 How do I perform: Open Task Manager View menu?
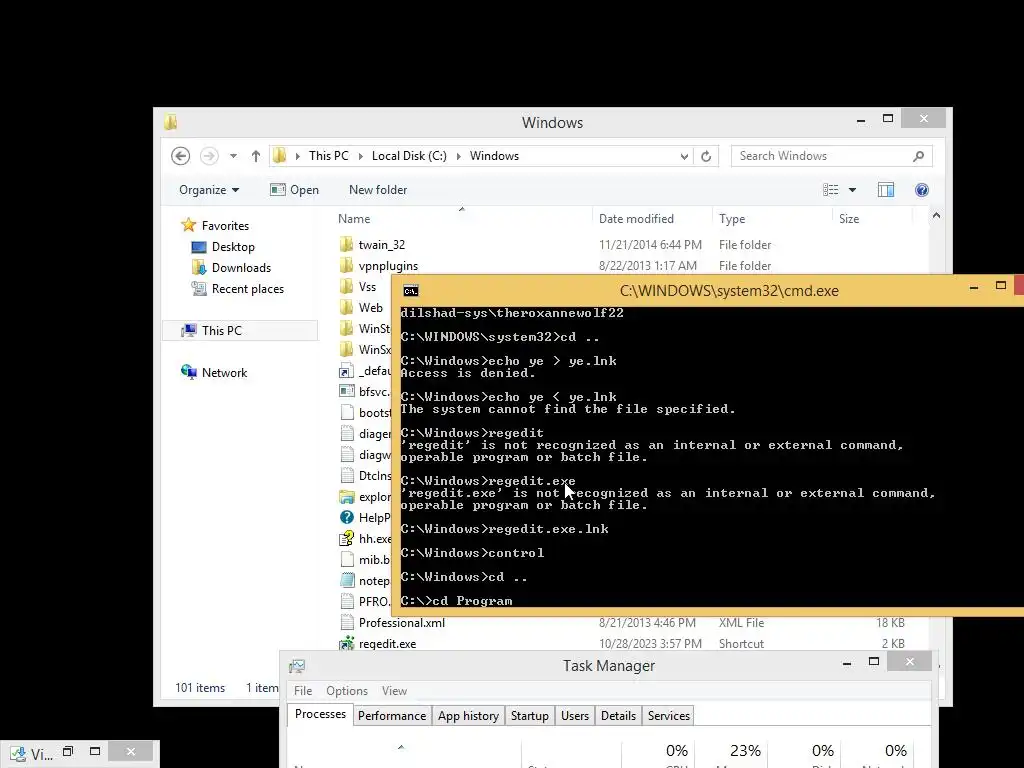click(394, 691)
